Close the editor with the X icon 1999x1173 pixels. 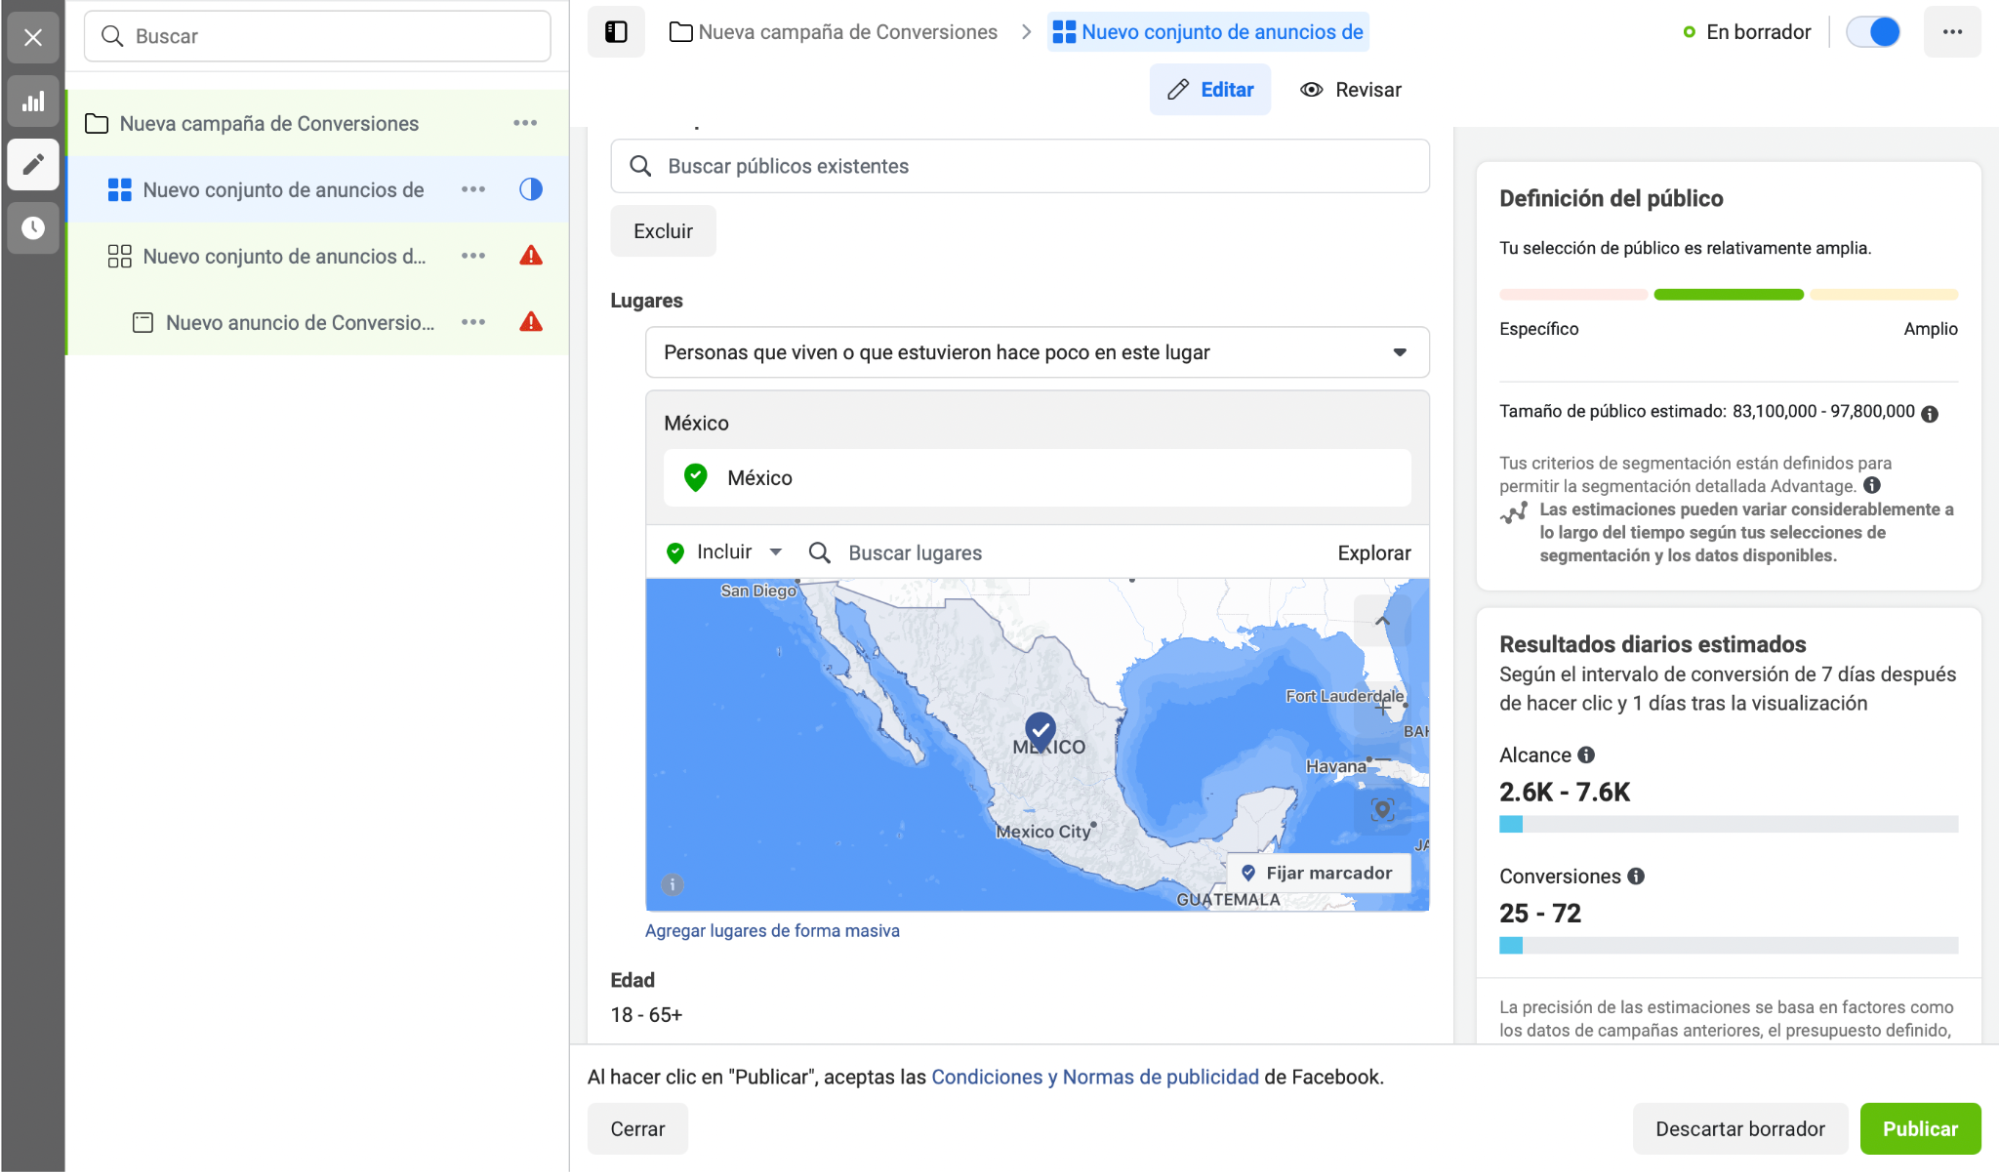pos(33,37)
